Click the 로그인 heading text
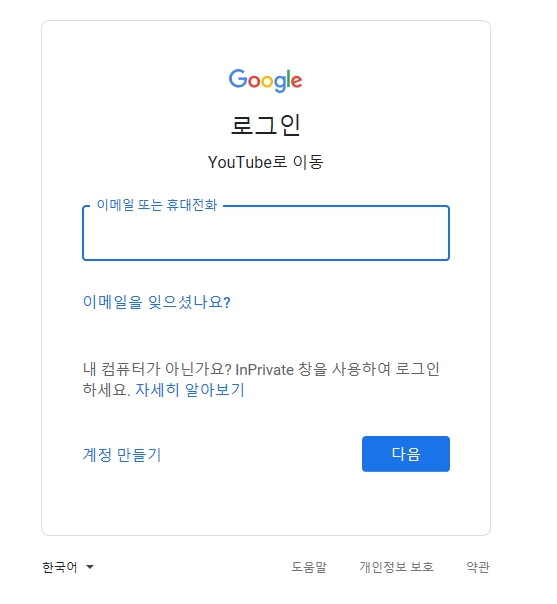The image size is (557, 604). point(265,125)
